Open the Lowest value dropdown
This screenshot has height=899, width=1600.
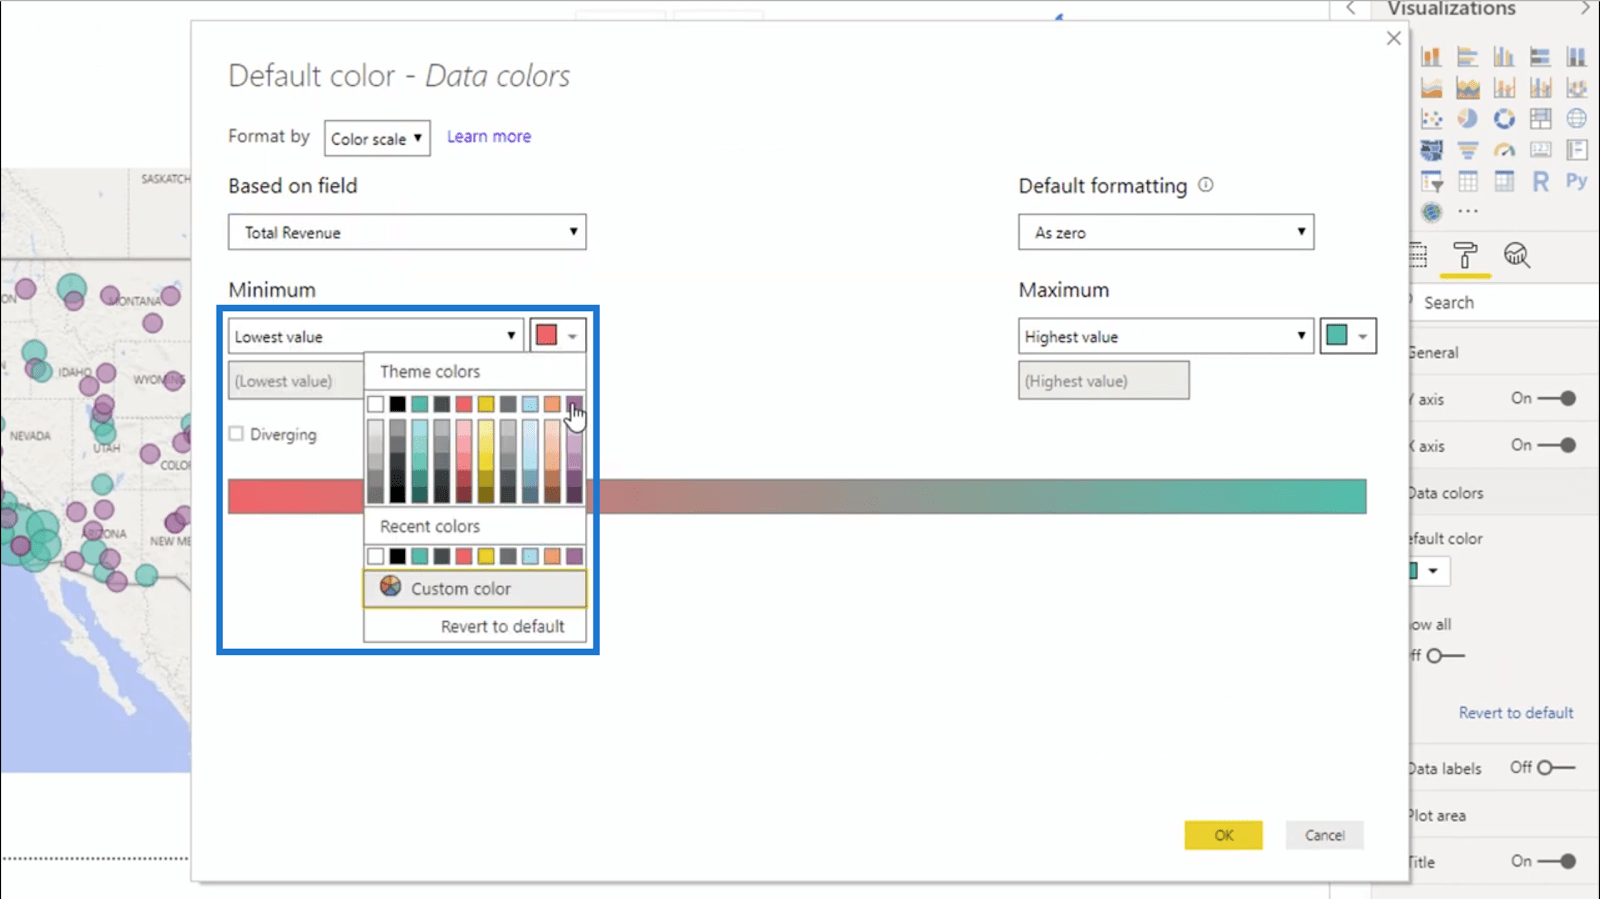pos(375,336)
